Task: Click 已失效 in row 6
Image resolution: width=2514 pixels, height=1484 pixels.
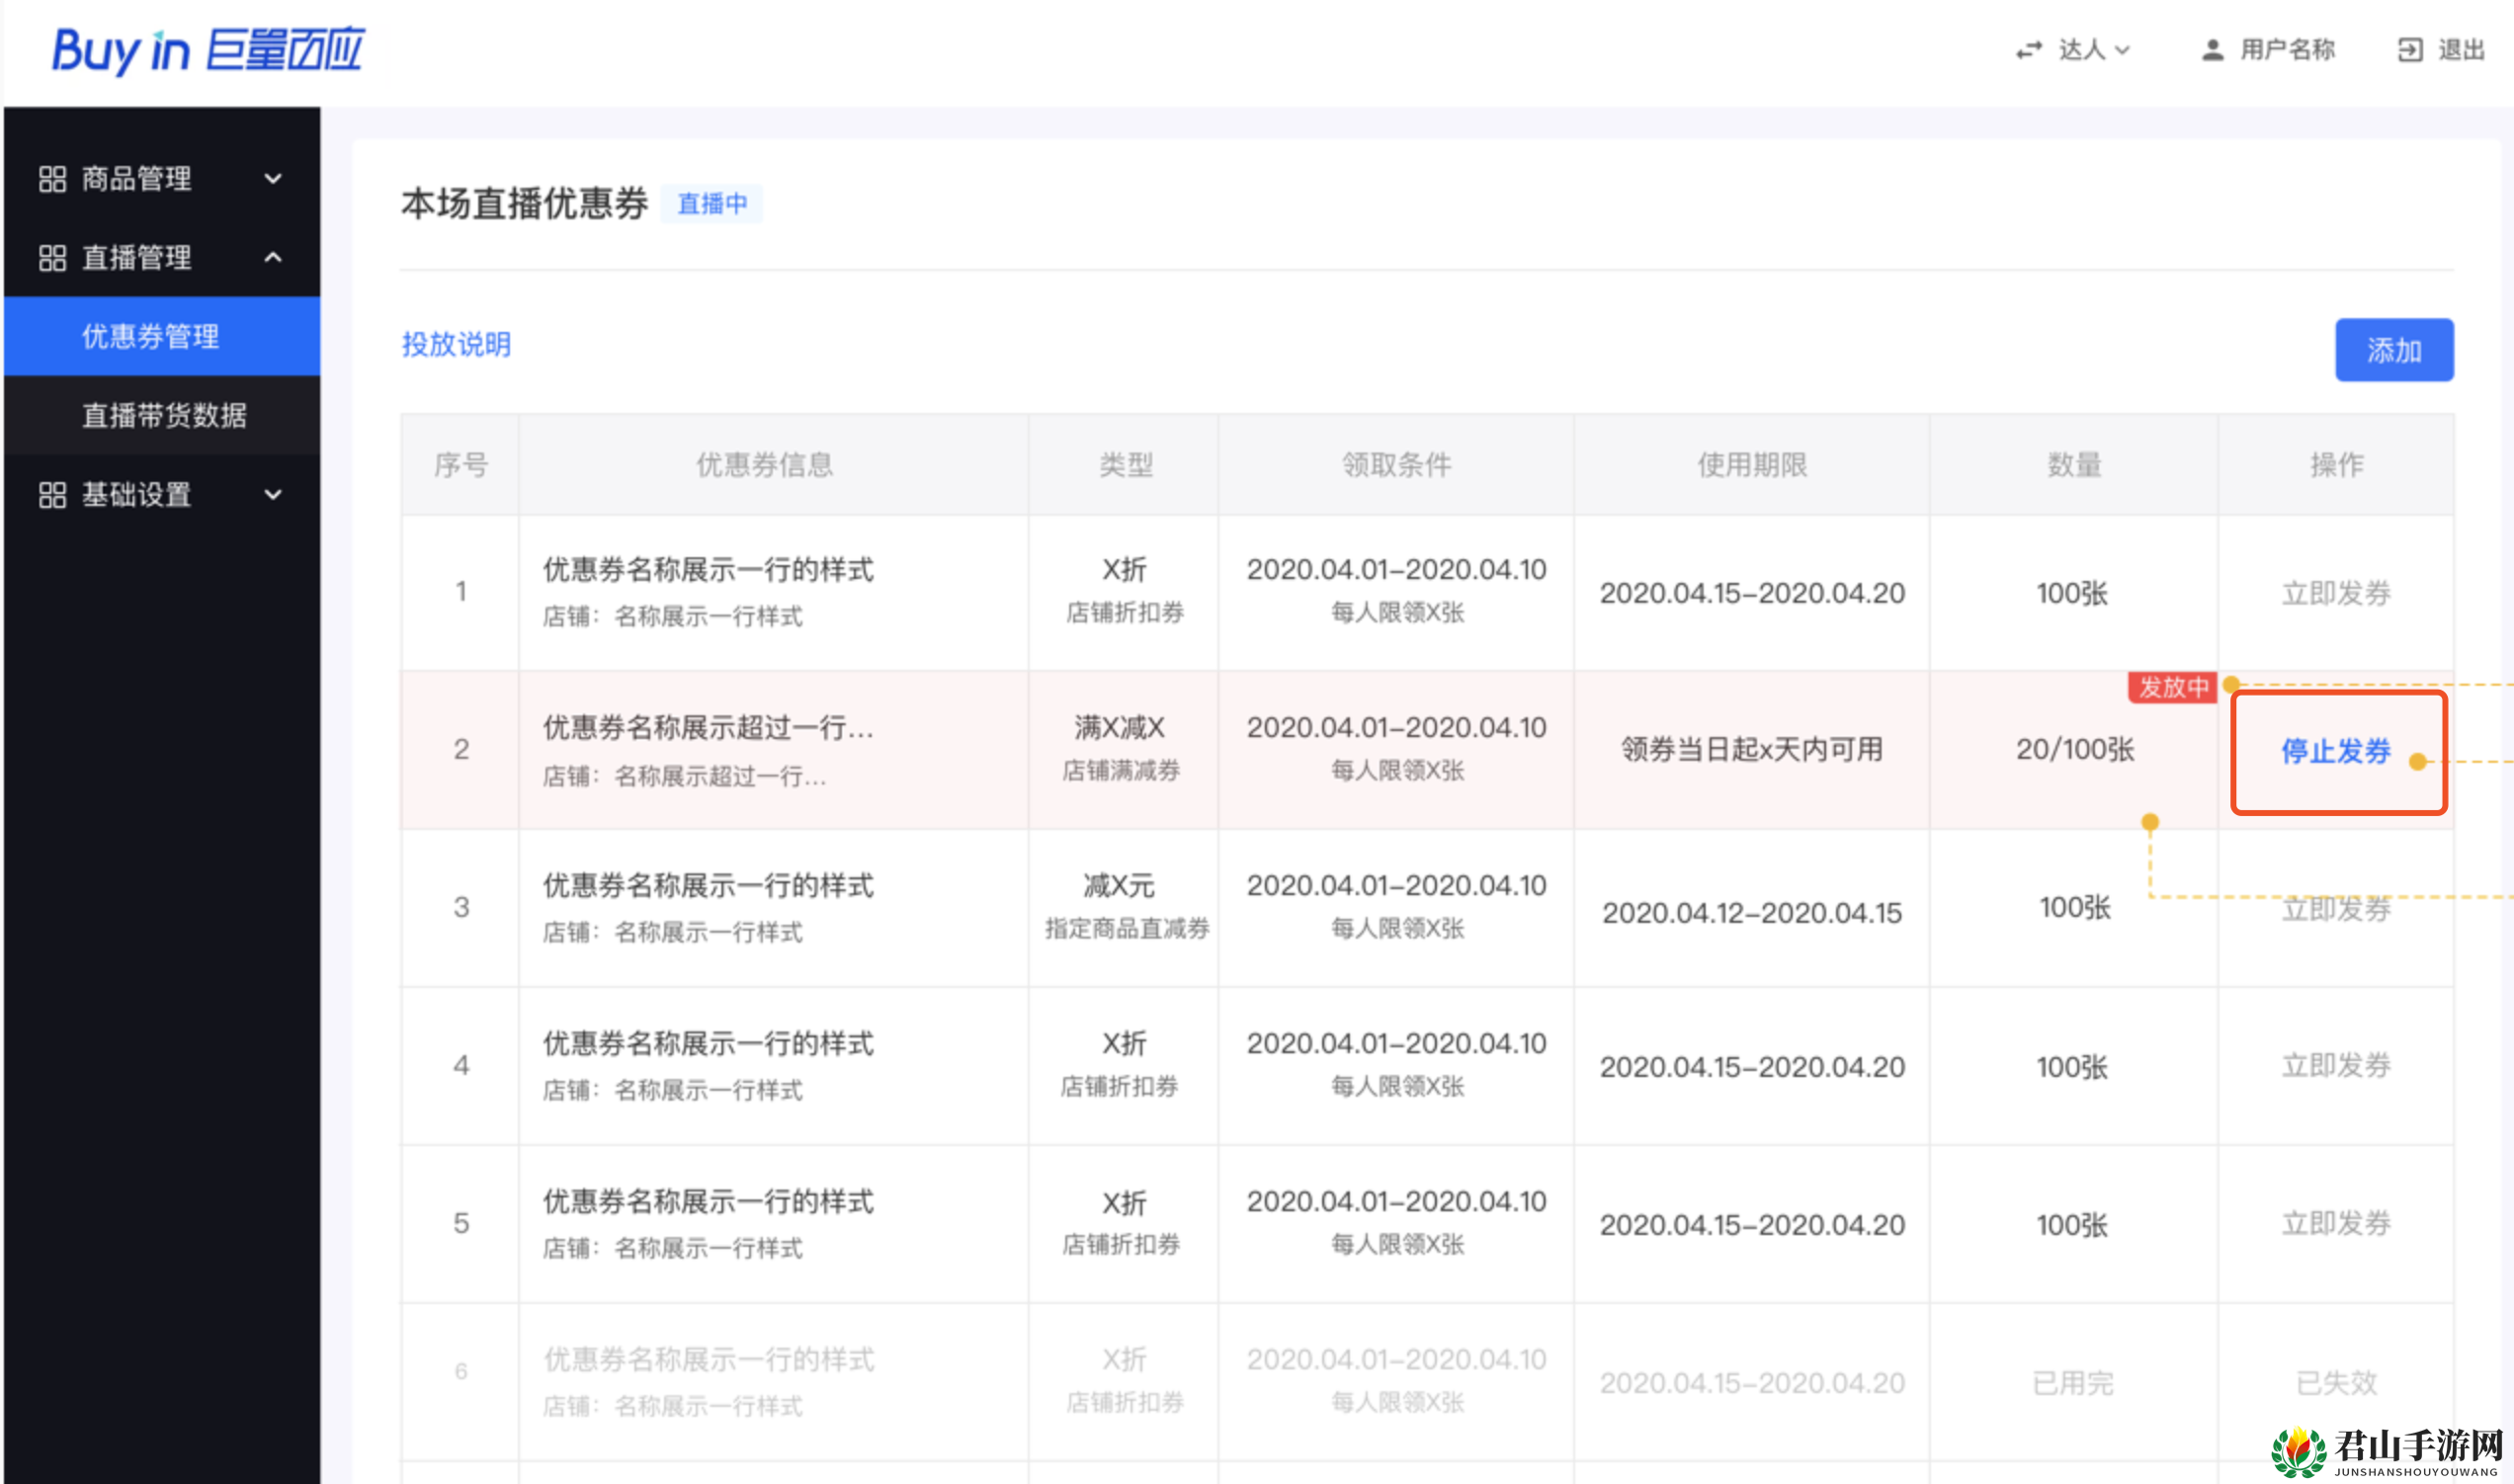Action: pos(2336,1383)
